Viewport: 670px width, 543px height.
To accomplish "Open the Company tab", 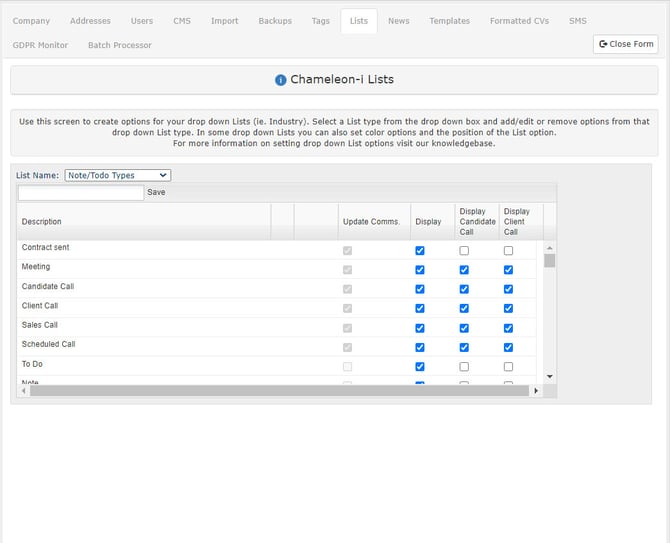I will pyautogui.click(x=31, y=21).
